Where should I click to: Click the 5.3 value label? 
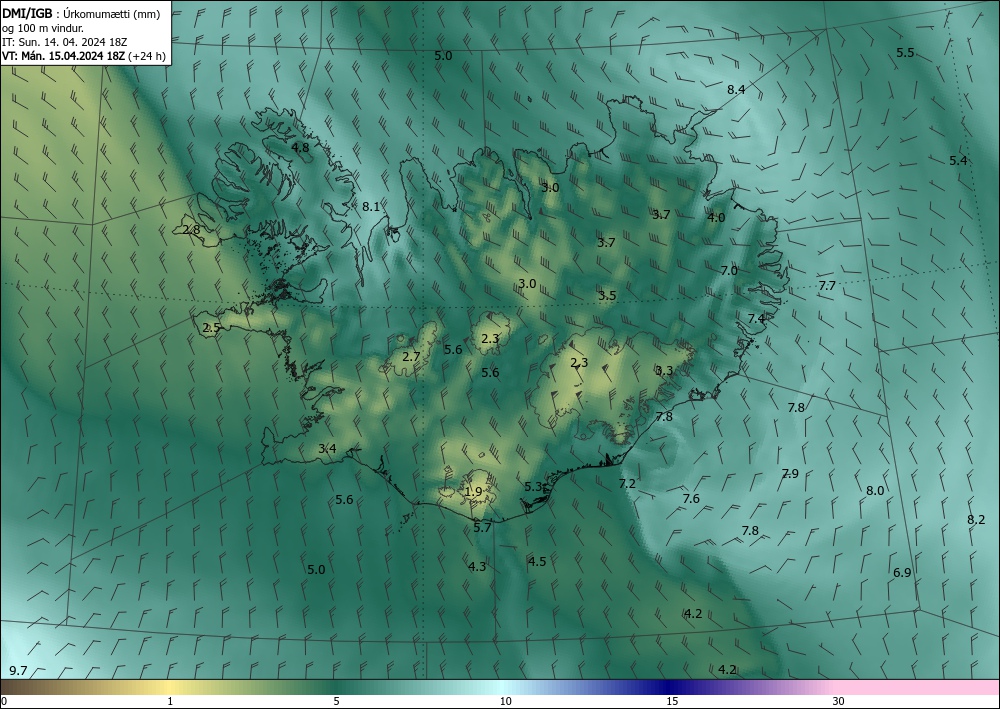coord(533,487)
